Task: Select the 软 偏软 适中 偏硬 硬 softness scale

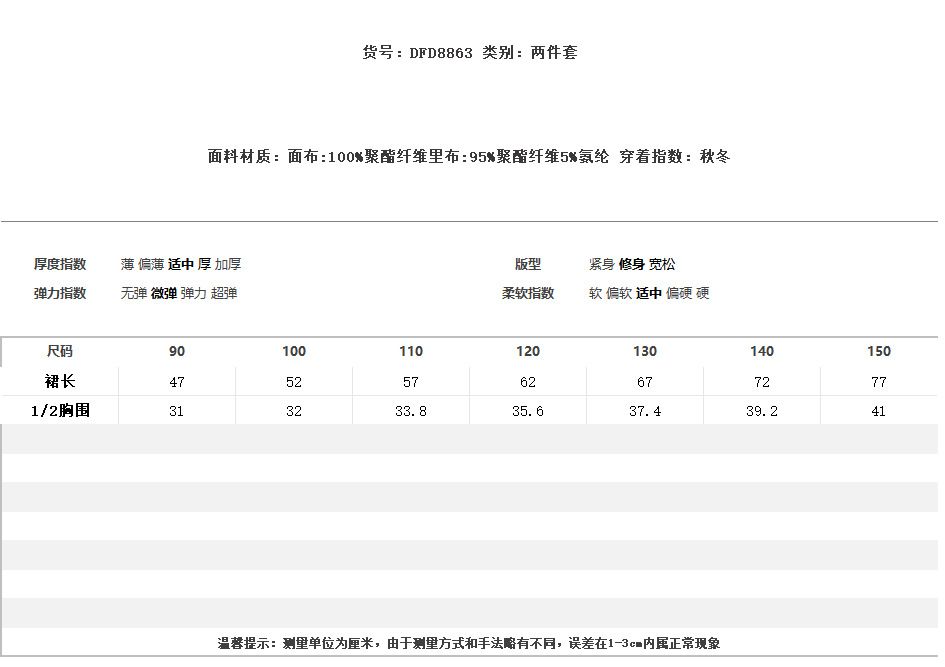Action: pyautogui.click(x=649, y=293)
